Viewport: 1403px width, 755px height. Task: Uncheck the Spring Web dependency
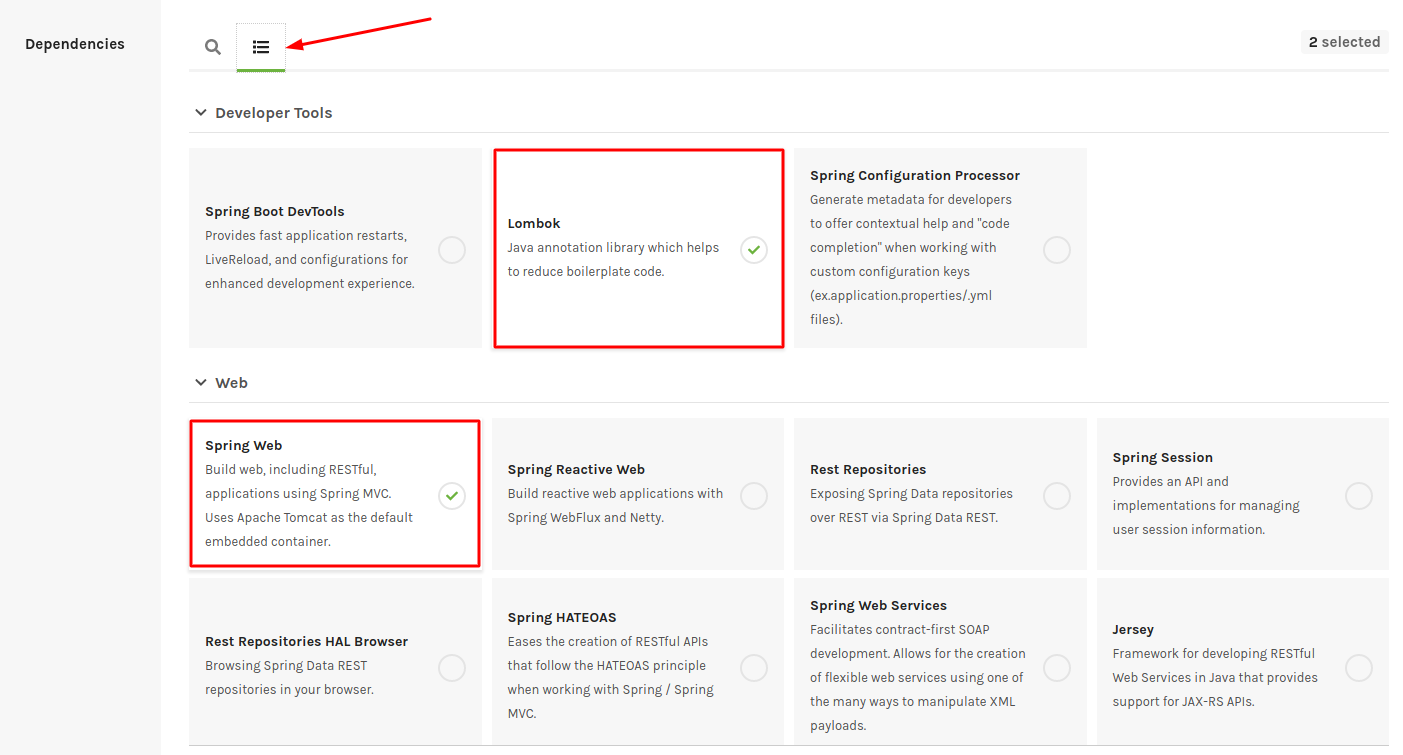tap(452, 496)
